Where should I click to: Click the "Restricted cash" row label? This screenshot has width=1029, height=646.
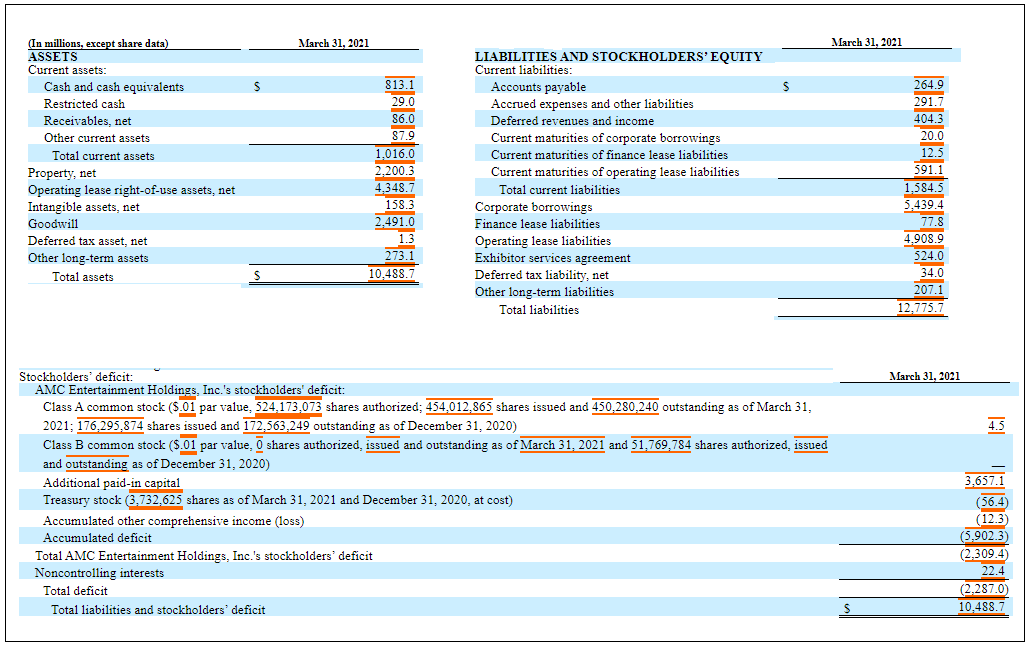(84, 104)
